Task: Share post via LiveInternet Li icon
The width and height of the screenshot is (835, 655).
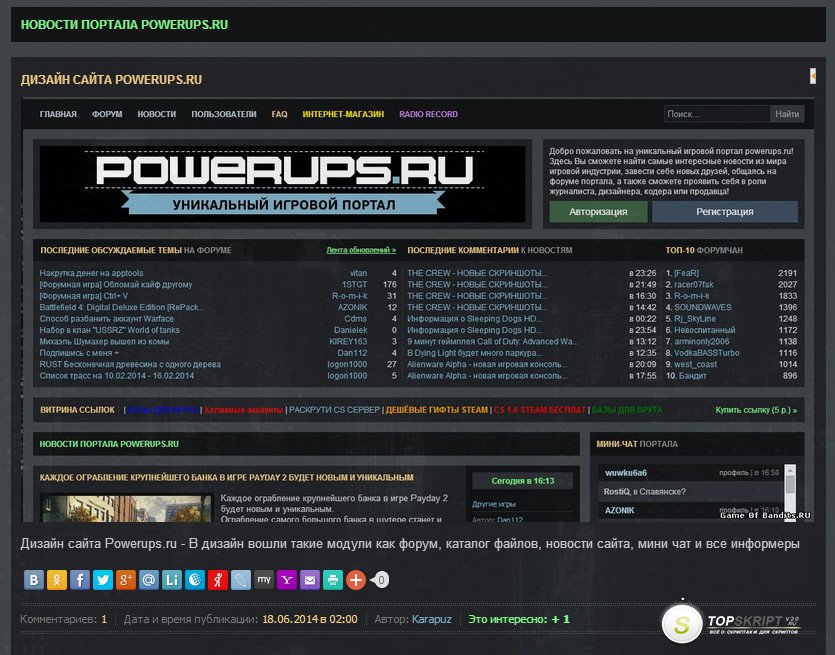Action: (171, 579)
